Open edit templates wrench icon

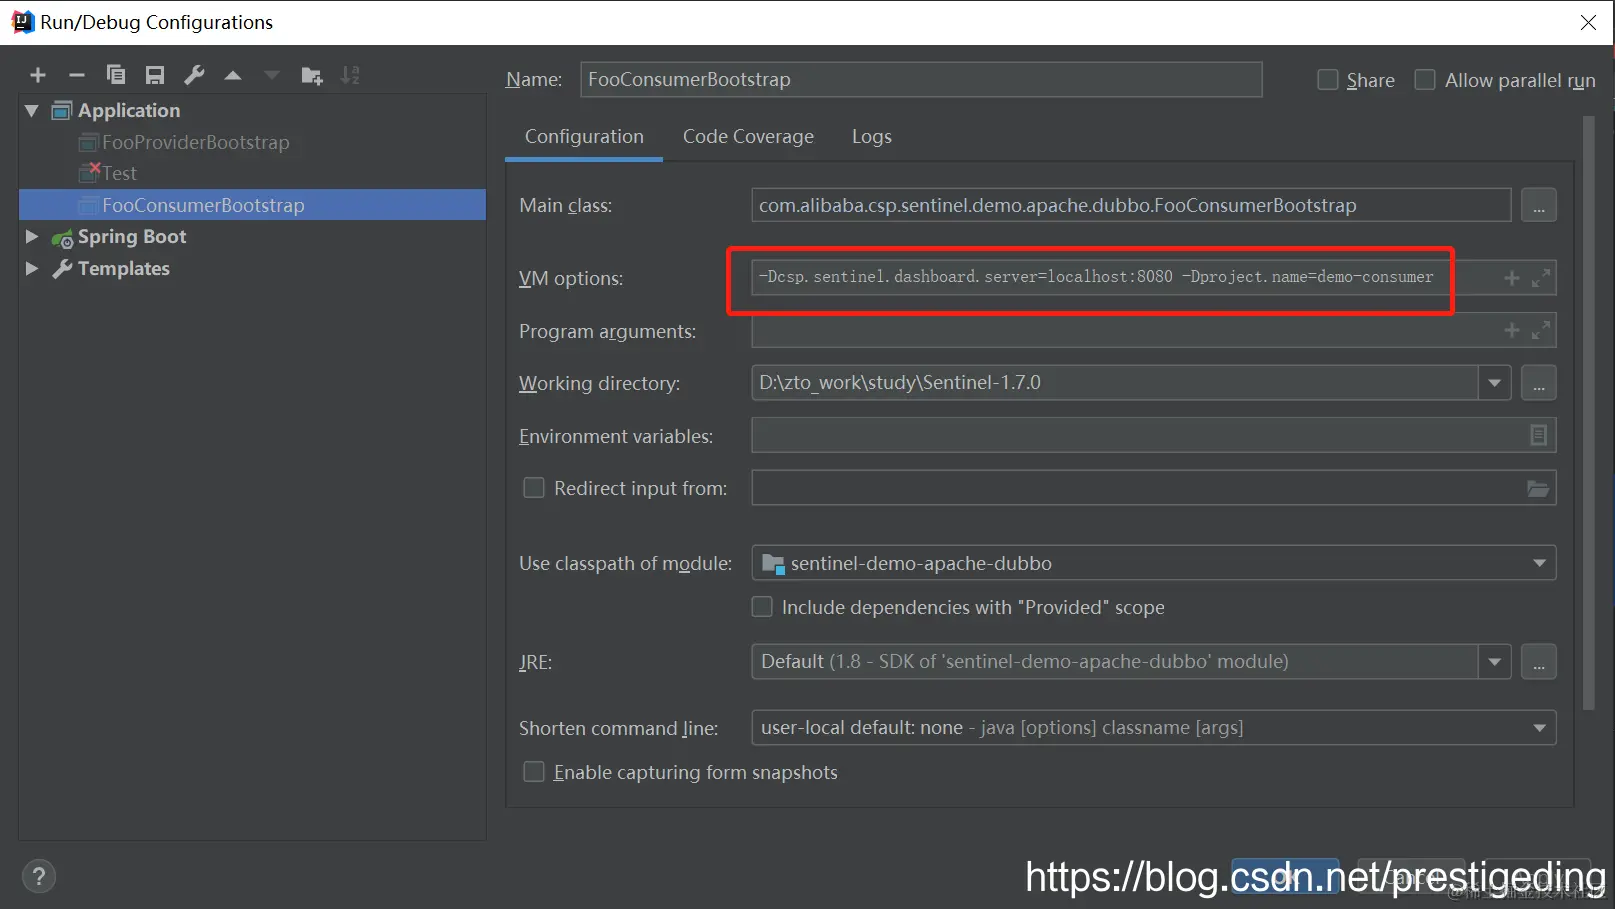pyautogui.click(x=194, y=75)
